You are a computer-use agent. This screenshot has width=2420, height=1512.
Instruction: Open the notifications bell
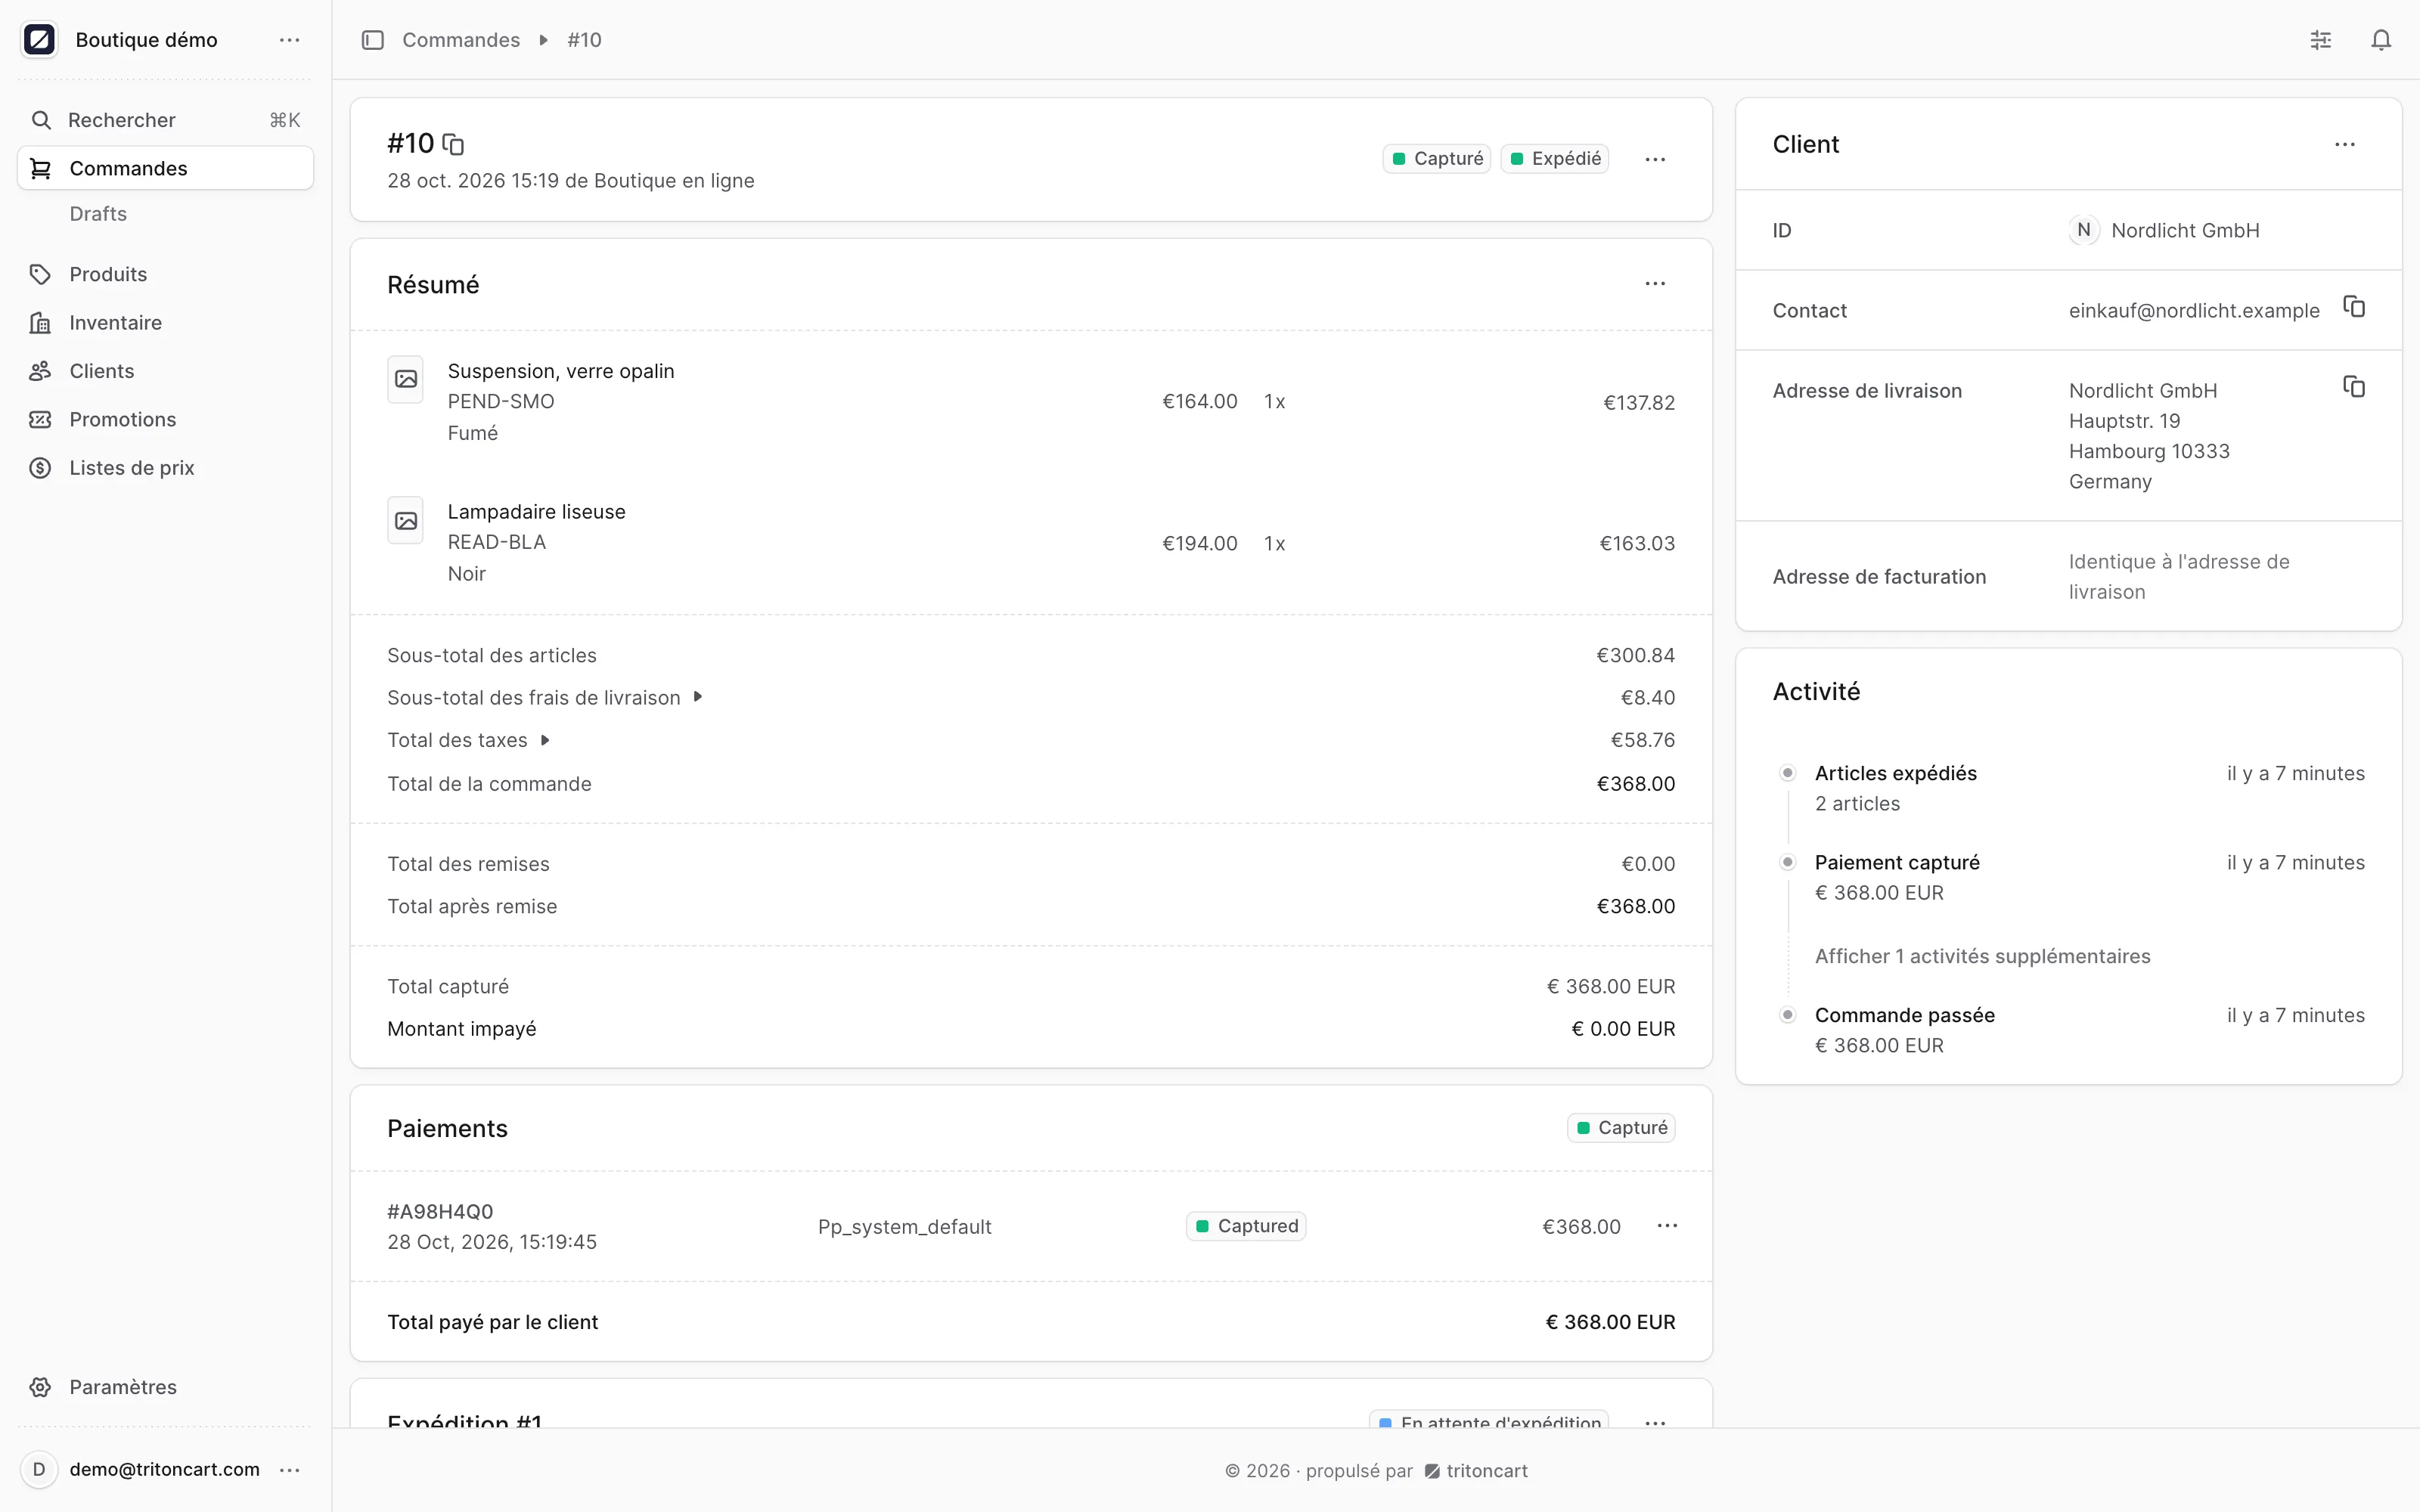coord(2381,40)
